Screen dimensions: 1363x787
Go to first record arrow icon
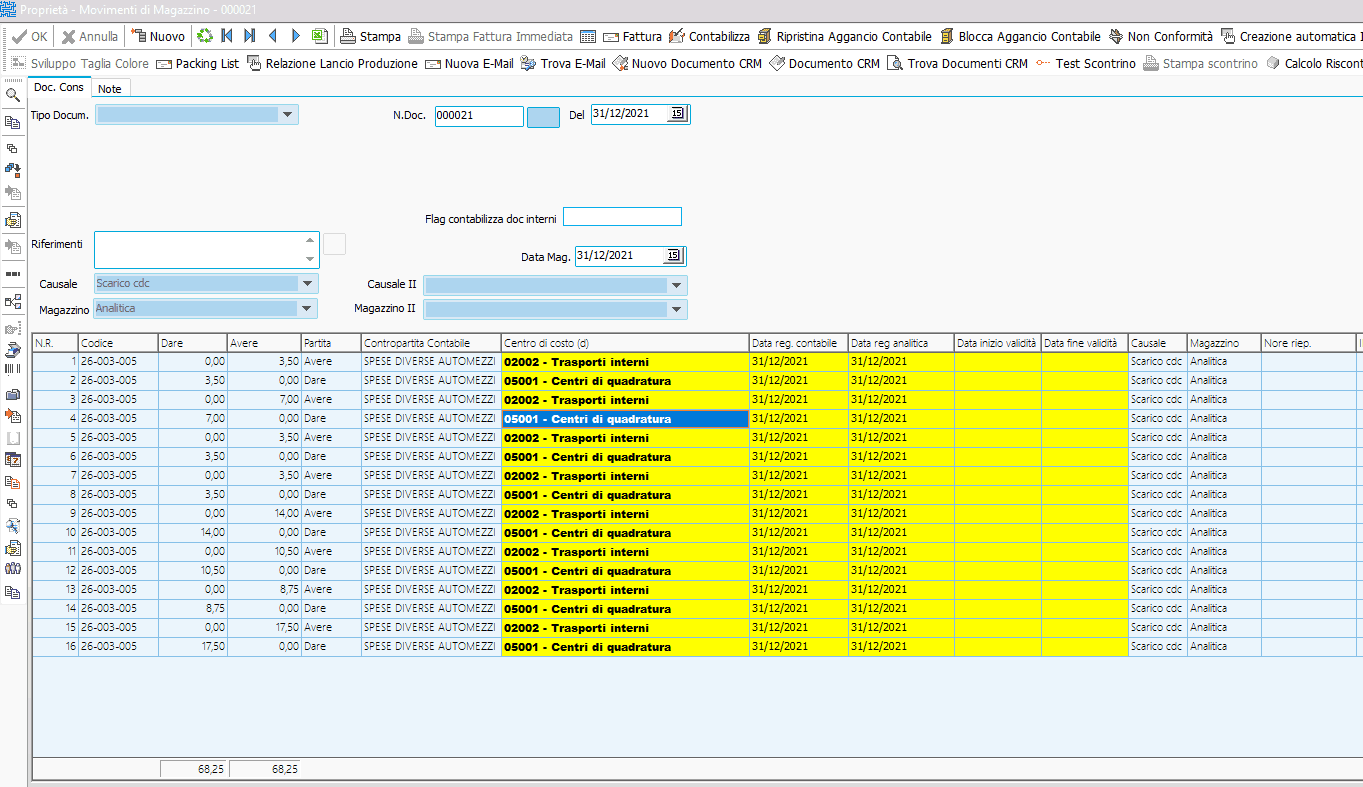point(227,36)
